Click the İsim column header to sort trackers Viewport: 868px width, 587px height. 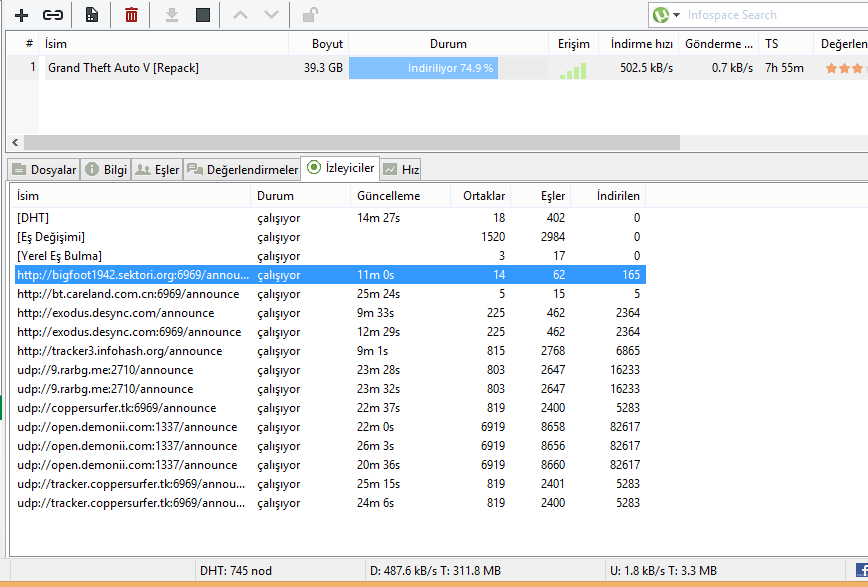pyautogui.click(x=28, y=196)
